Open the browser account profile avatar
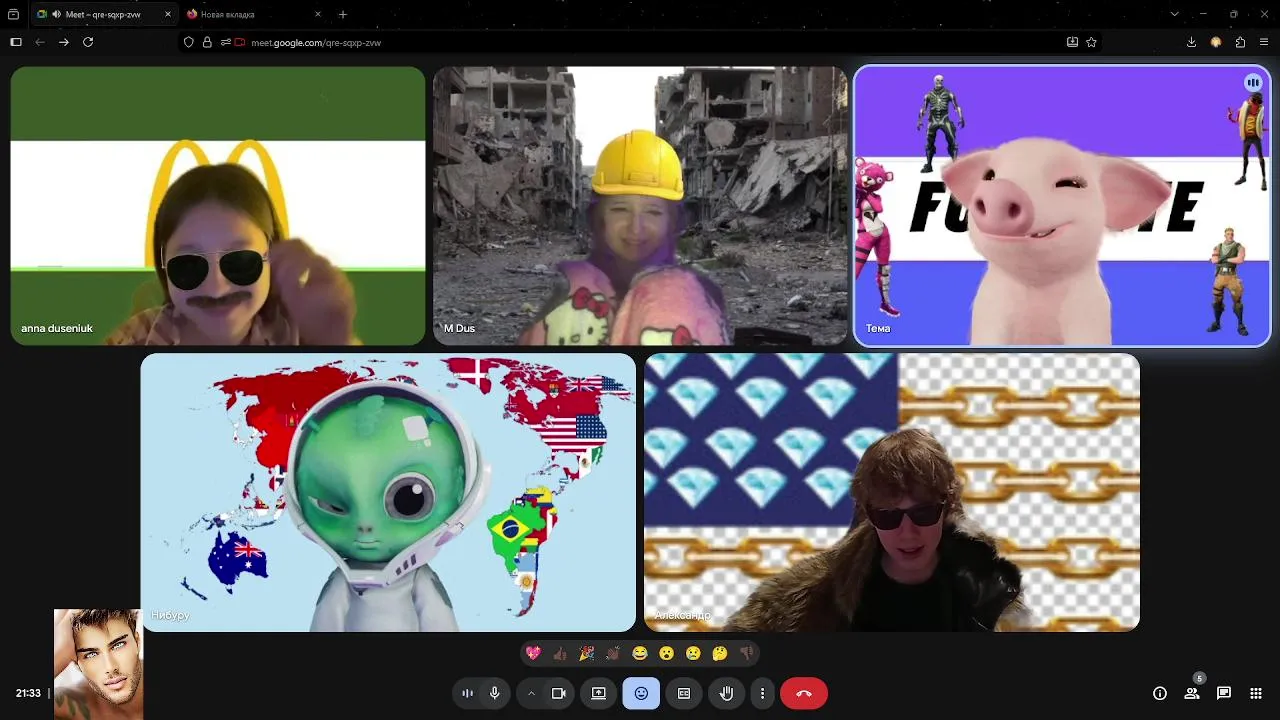This screenshot has height=720, width=1280. coord(1216,42)
